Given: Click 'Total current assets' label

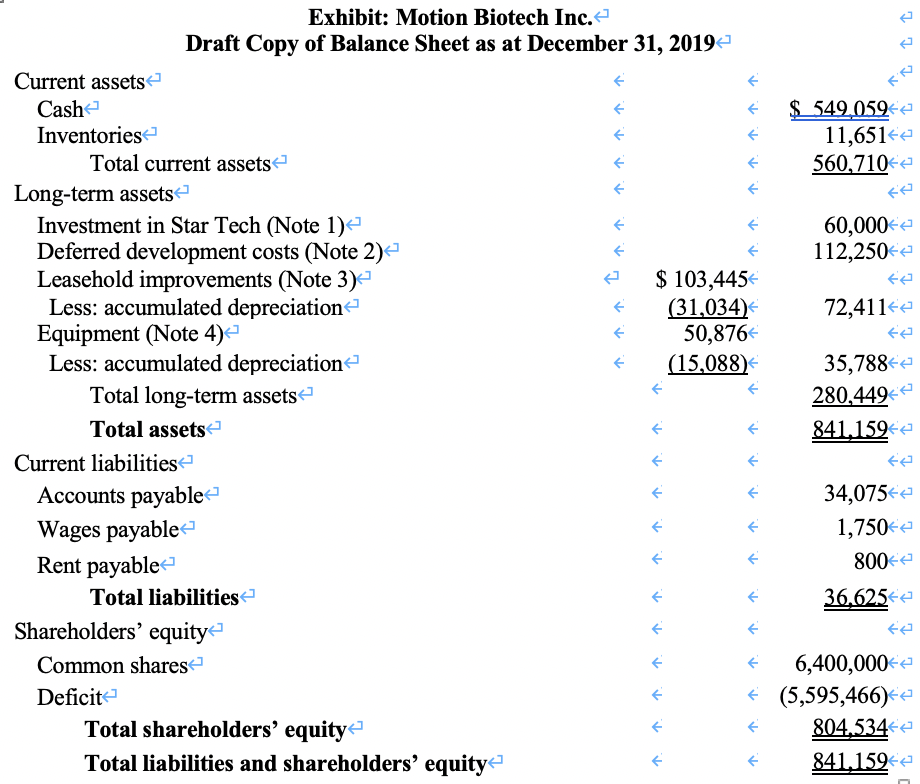Looking at the screenshot, I should click(180, 163).
